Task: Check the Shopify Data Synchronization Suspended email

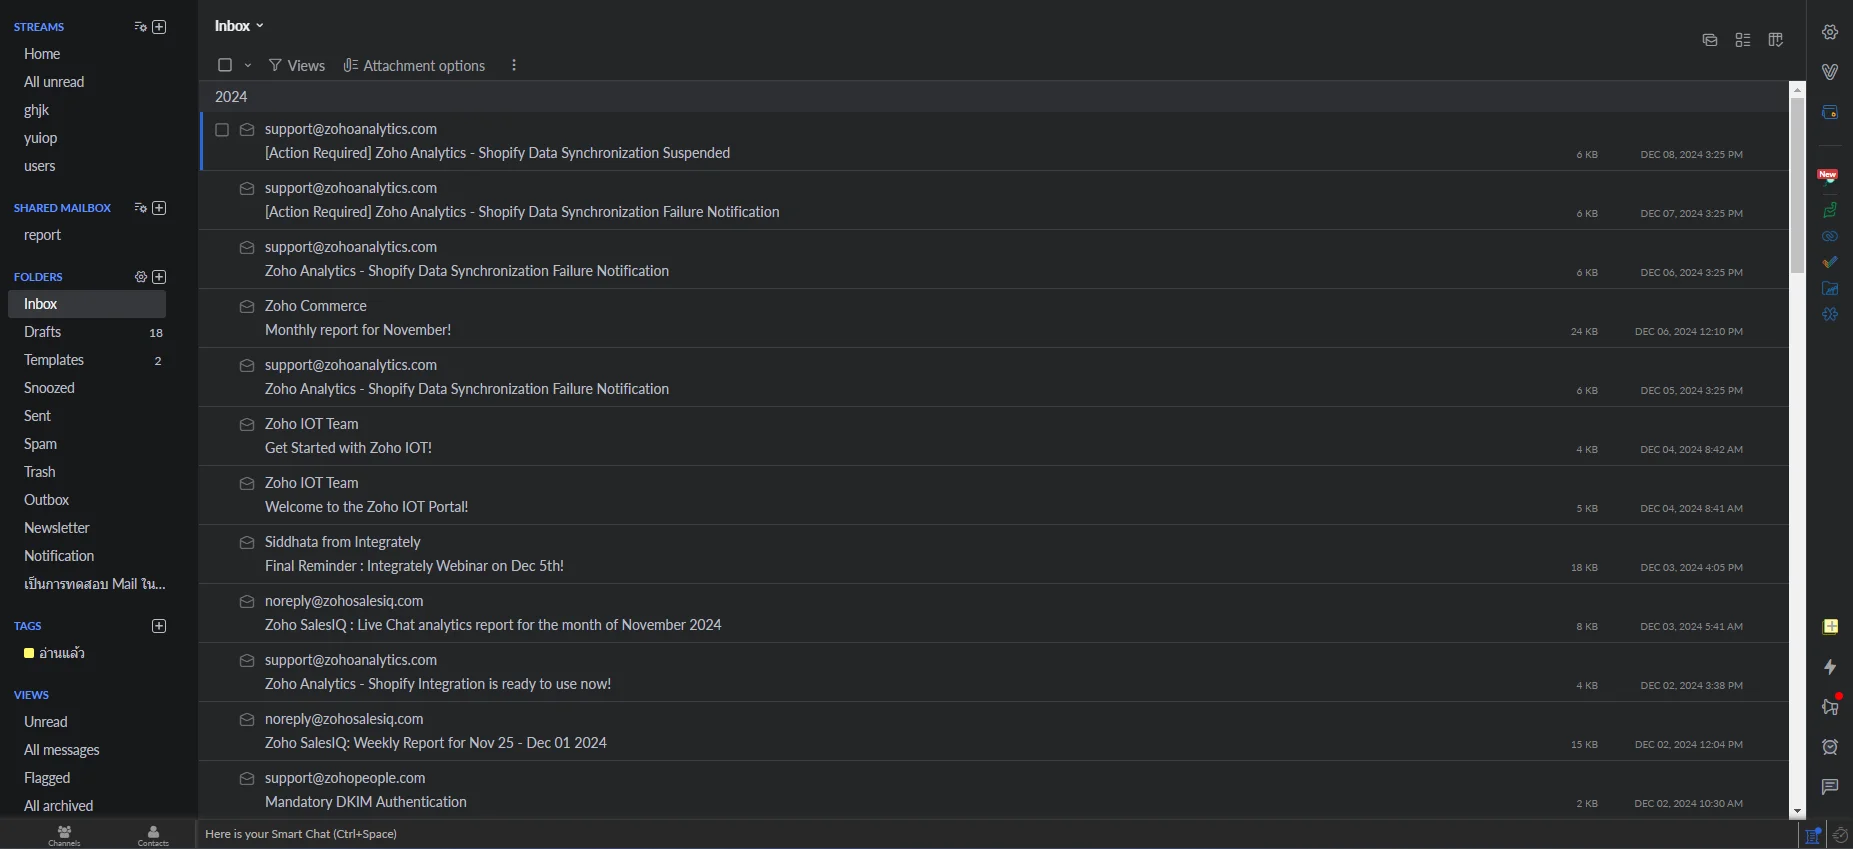Action: click(222, 130)
